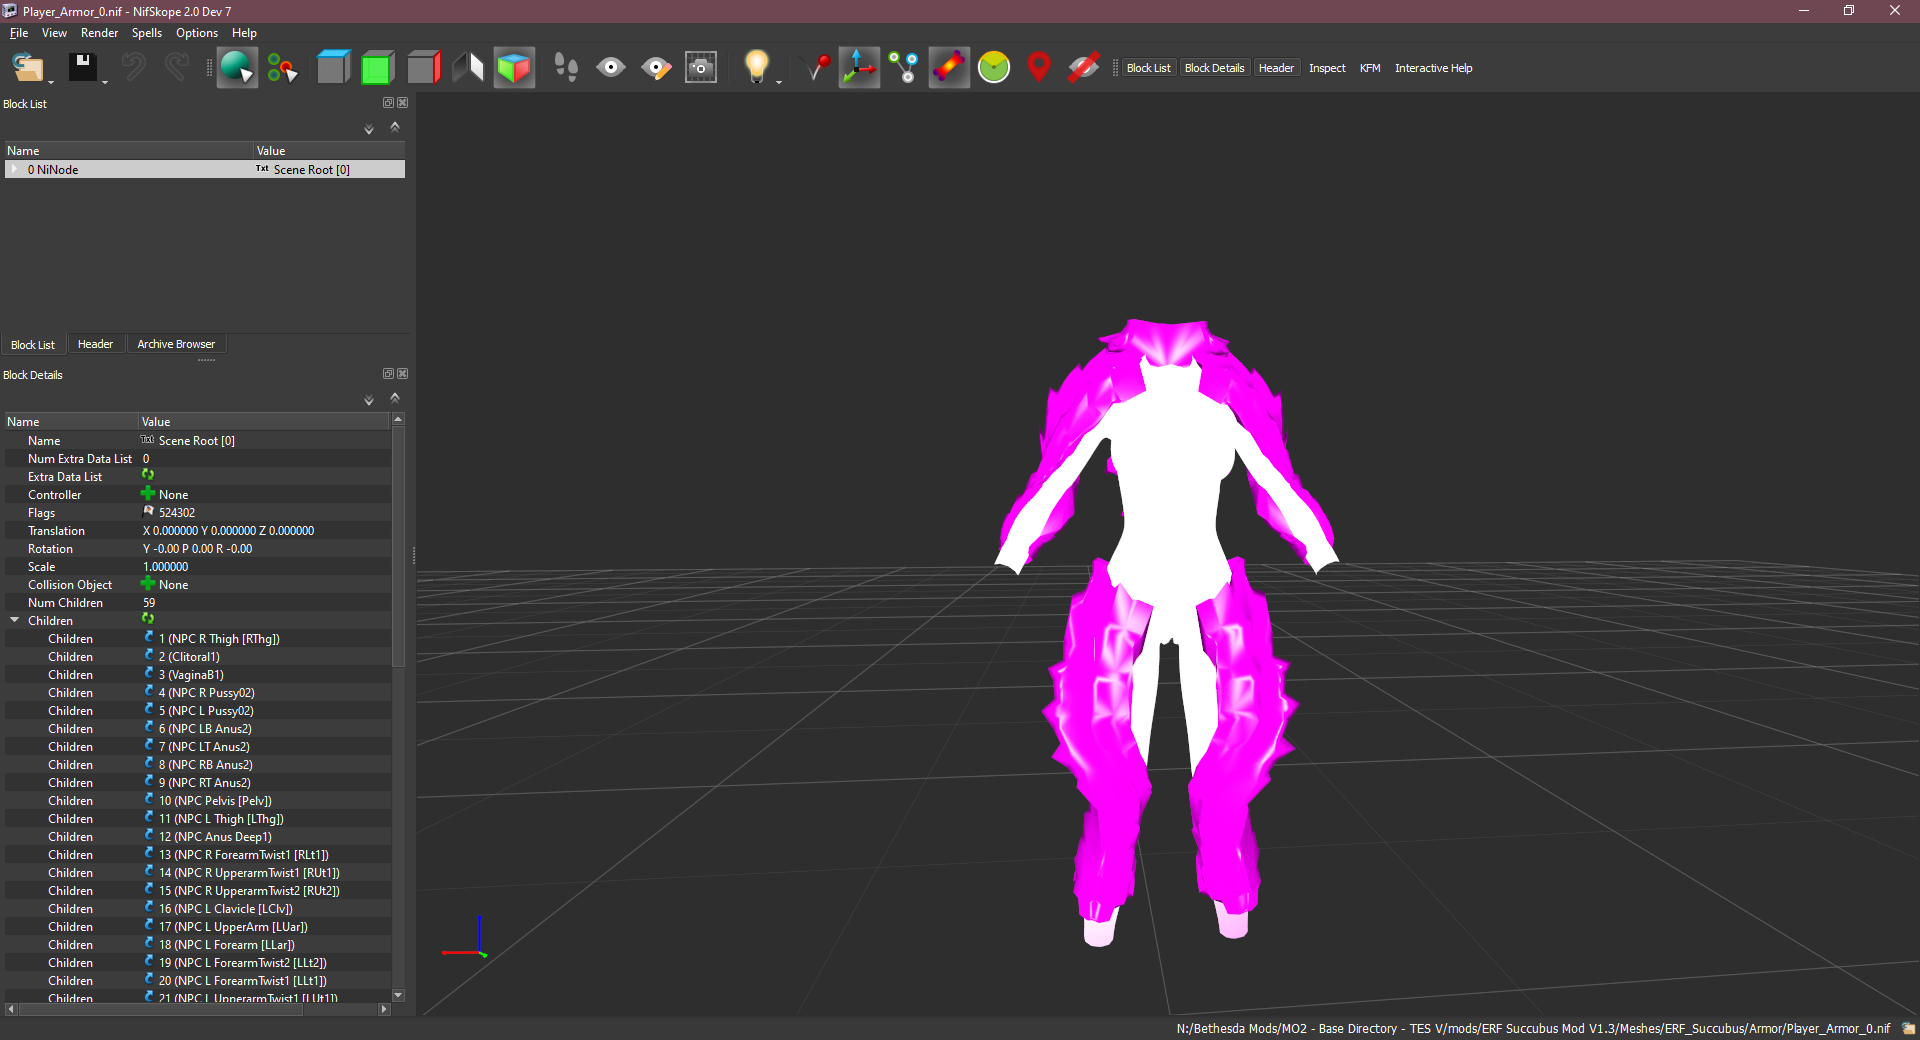Toggle Show Hidden crossed-eye icon
Image resolution: width=1920 pixels, height=1040 pixels.
[x=1084, y=68]
